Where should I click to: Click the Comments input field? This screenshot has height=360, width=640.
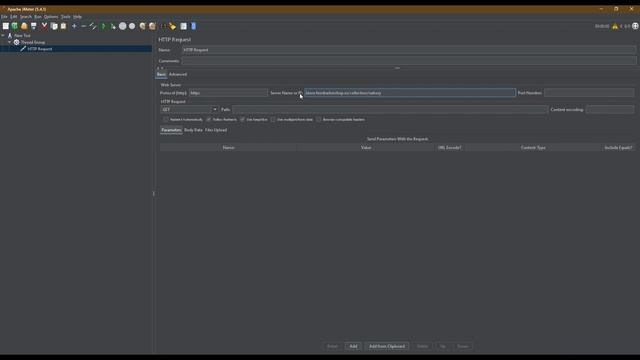(x=409, y=60)
